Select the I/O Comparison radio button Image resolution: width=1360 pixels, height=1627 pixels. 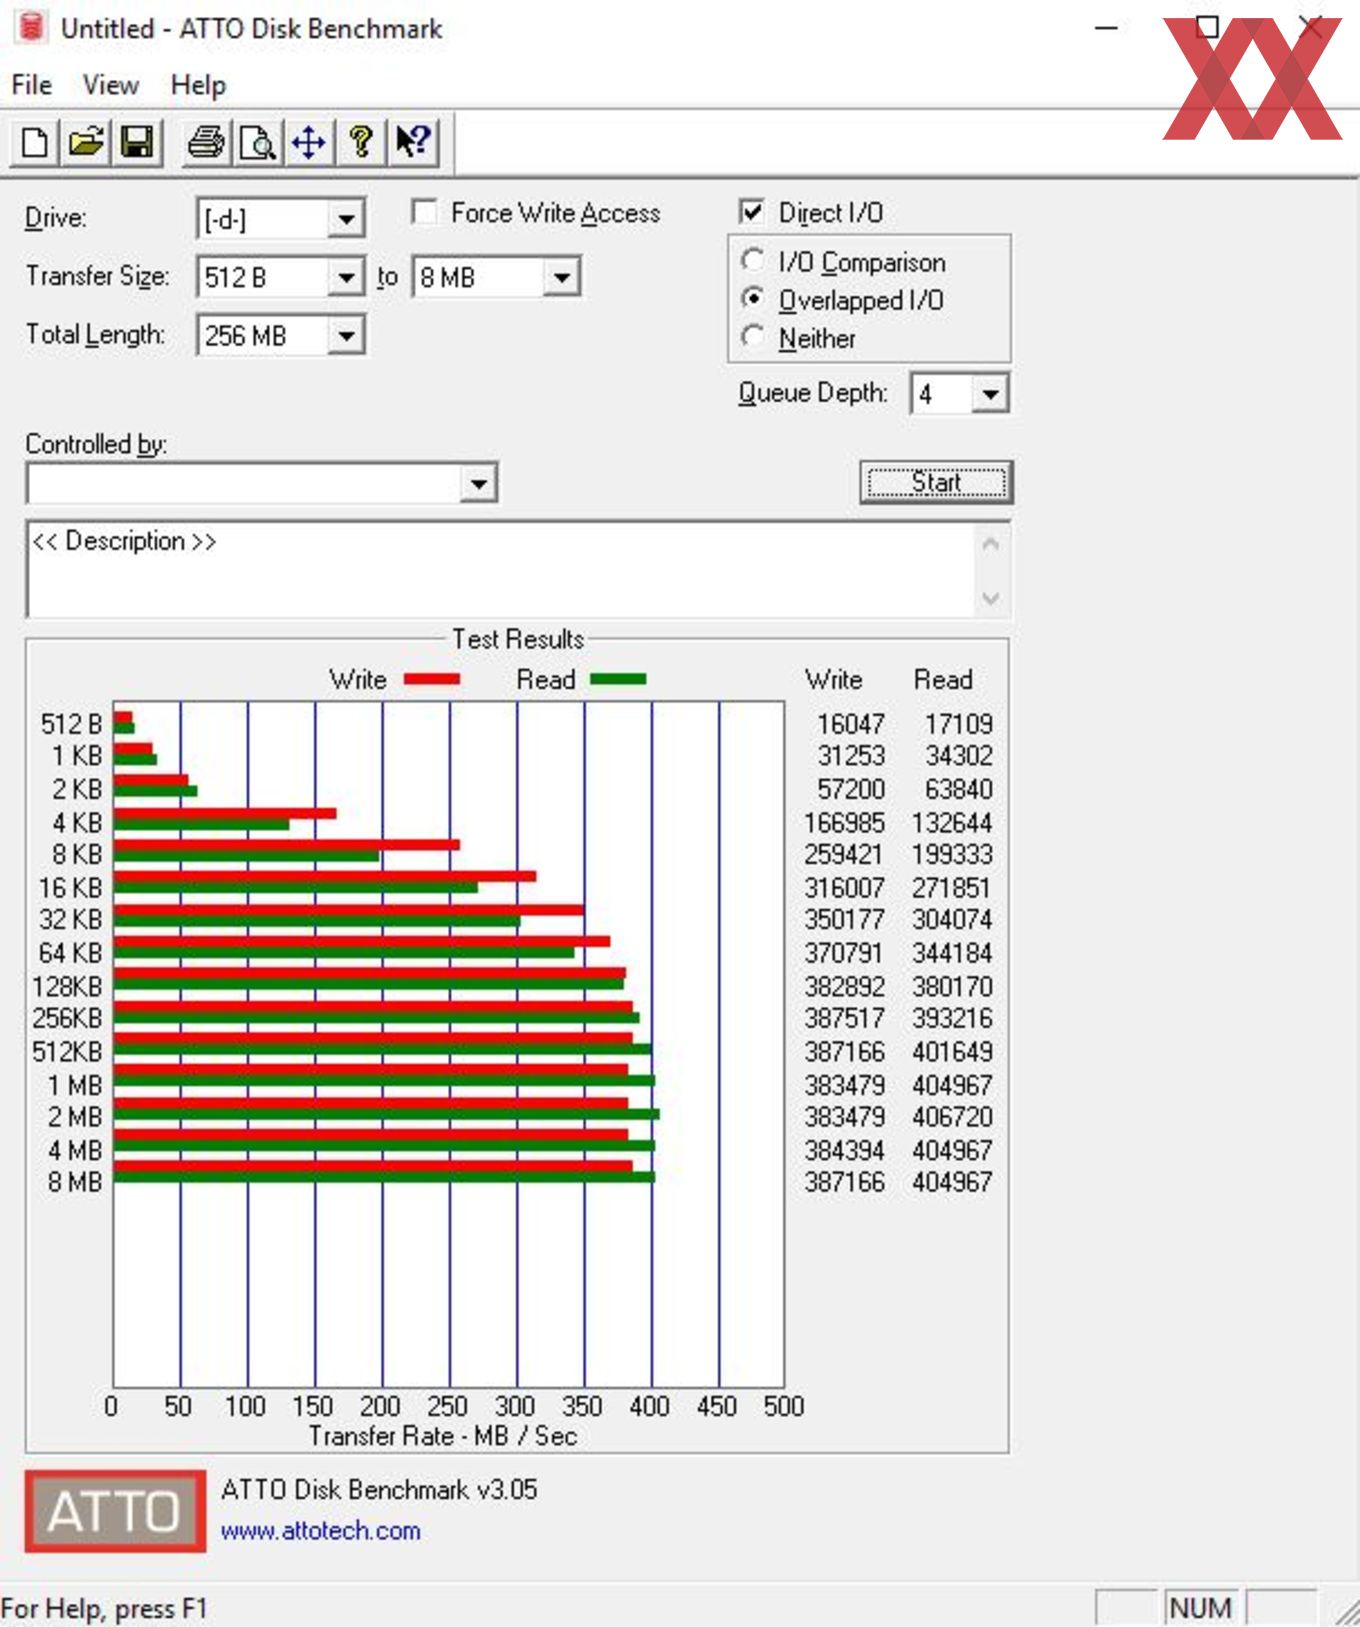[x=753, y=260]
